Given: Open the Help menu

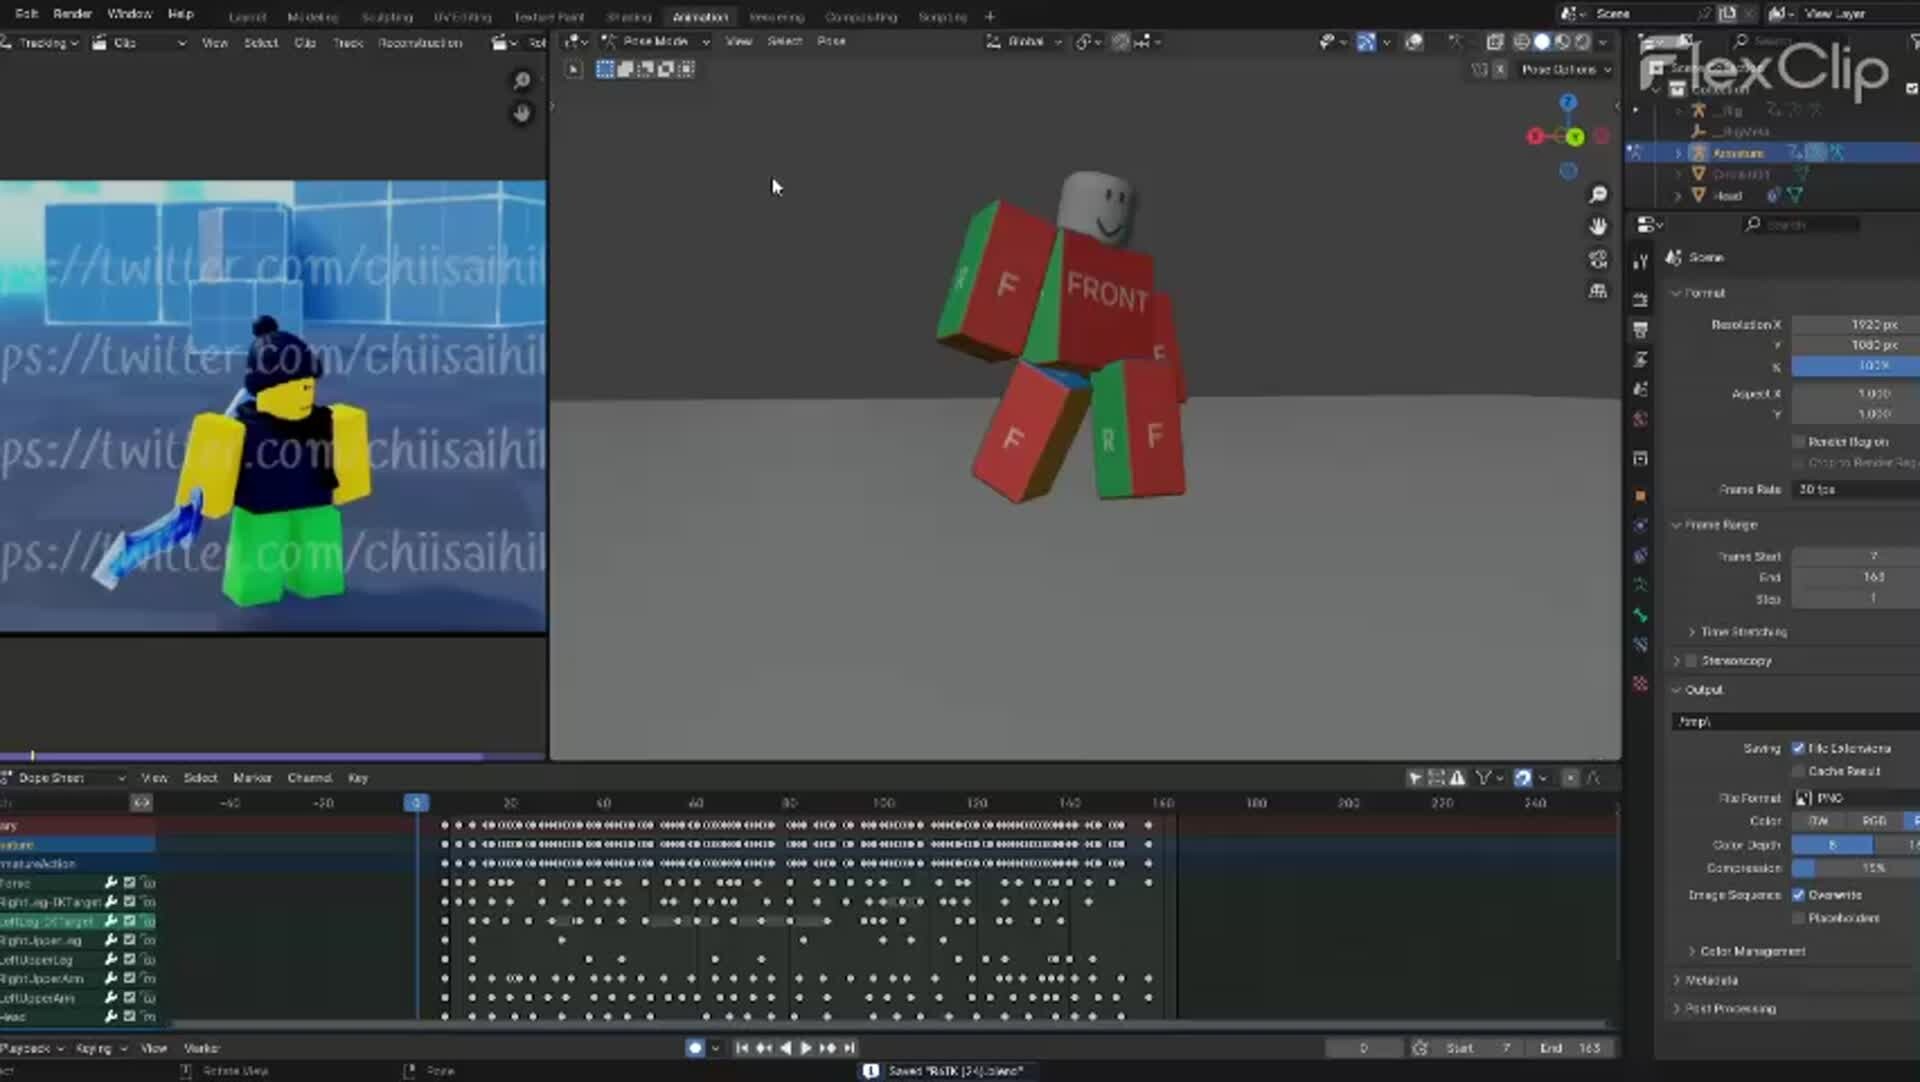Looking at the screenshot, I should coord(180,14).
